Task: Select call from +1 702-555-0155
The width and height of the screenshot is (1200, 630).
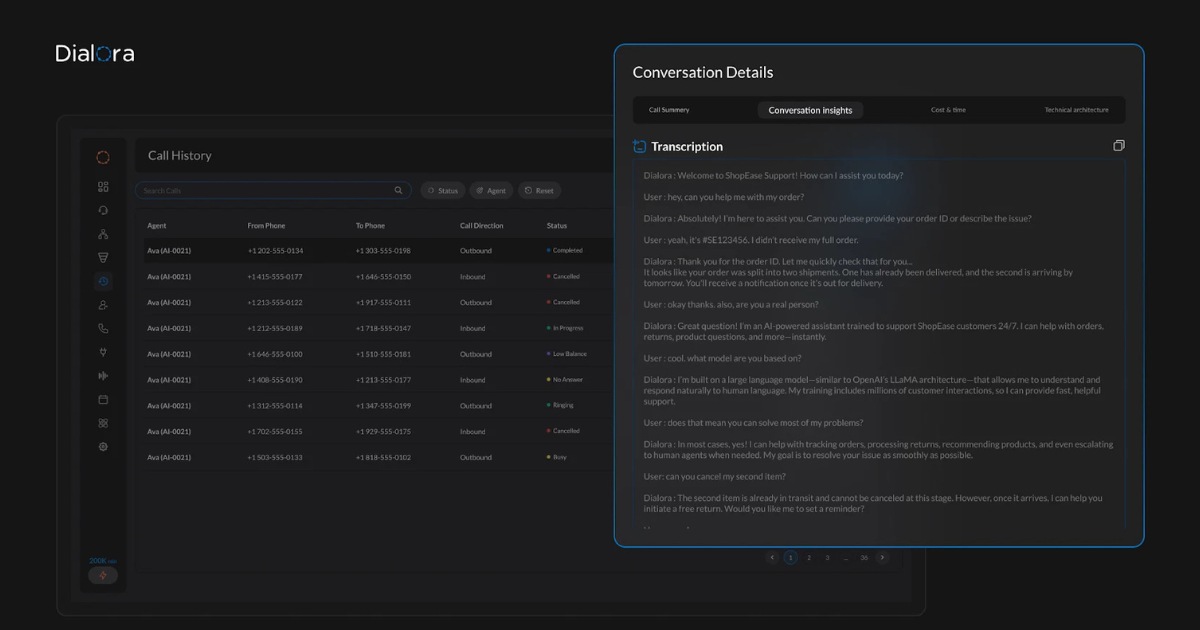Action: point(275,431)
